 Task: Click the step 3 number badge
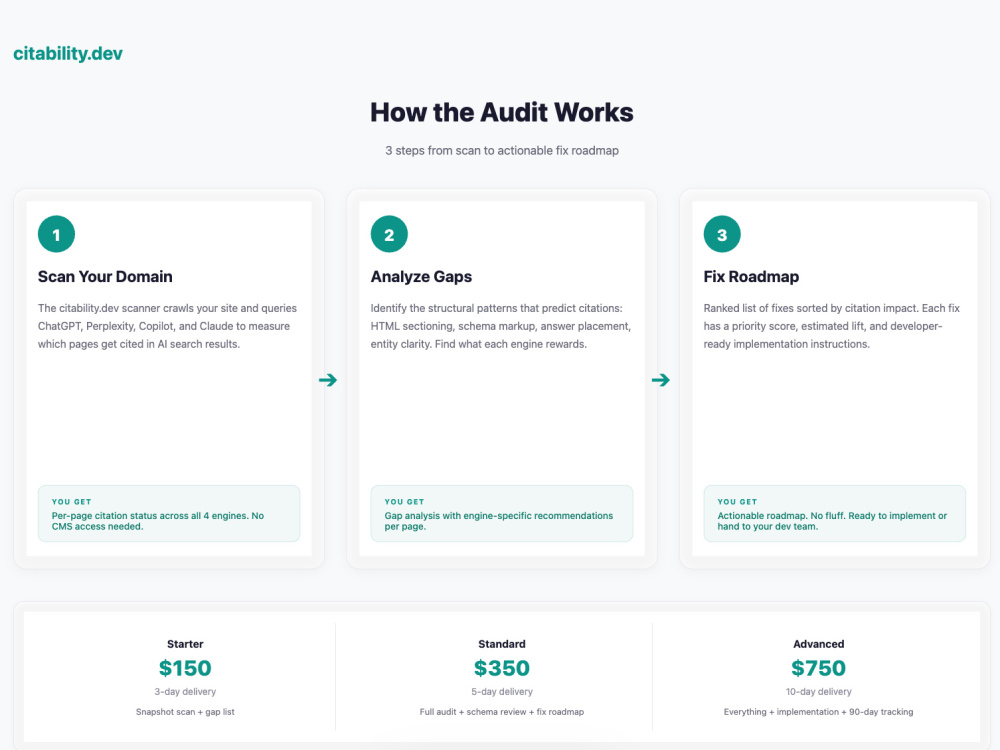point(722,234)
